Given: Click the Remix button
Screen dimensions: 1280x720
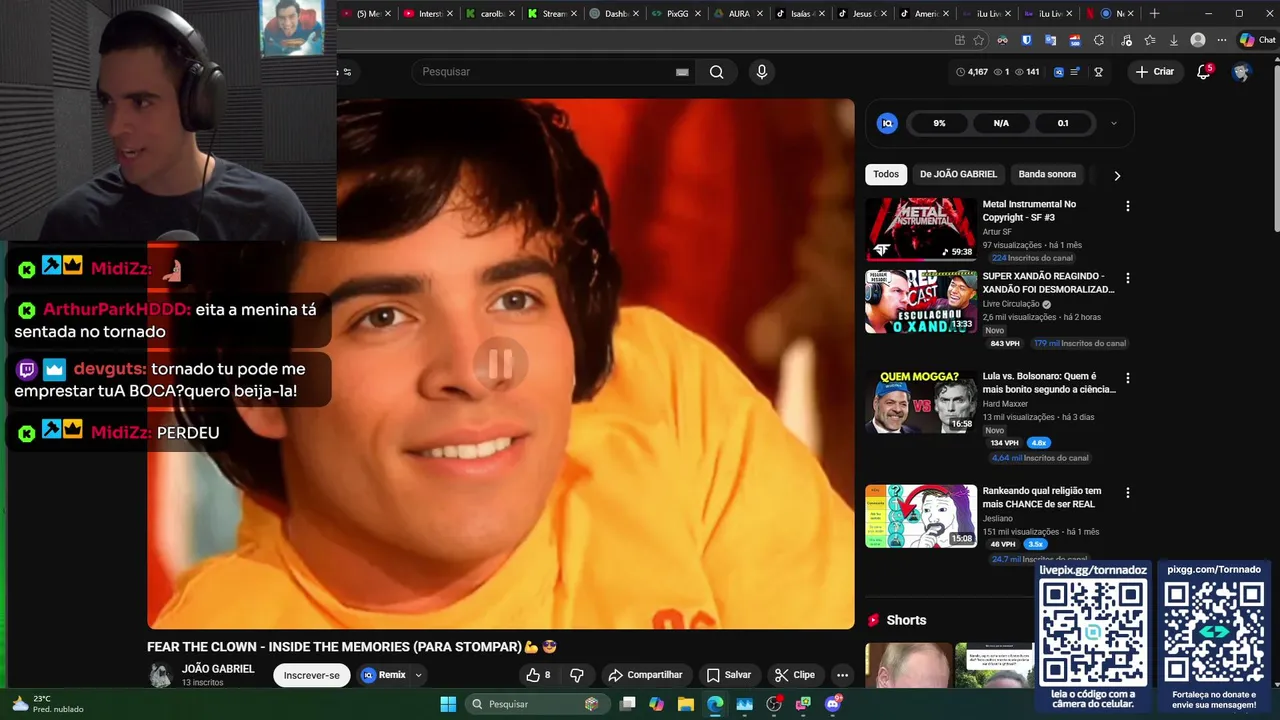Looking at the screenshot, I should pos(384,675).
